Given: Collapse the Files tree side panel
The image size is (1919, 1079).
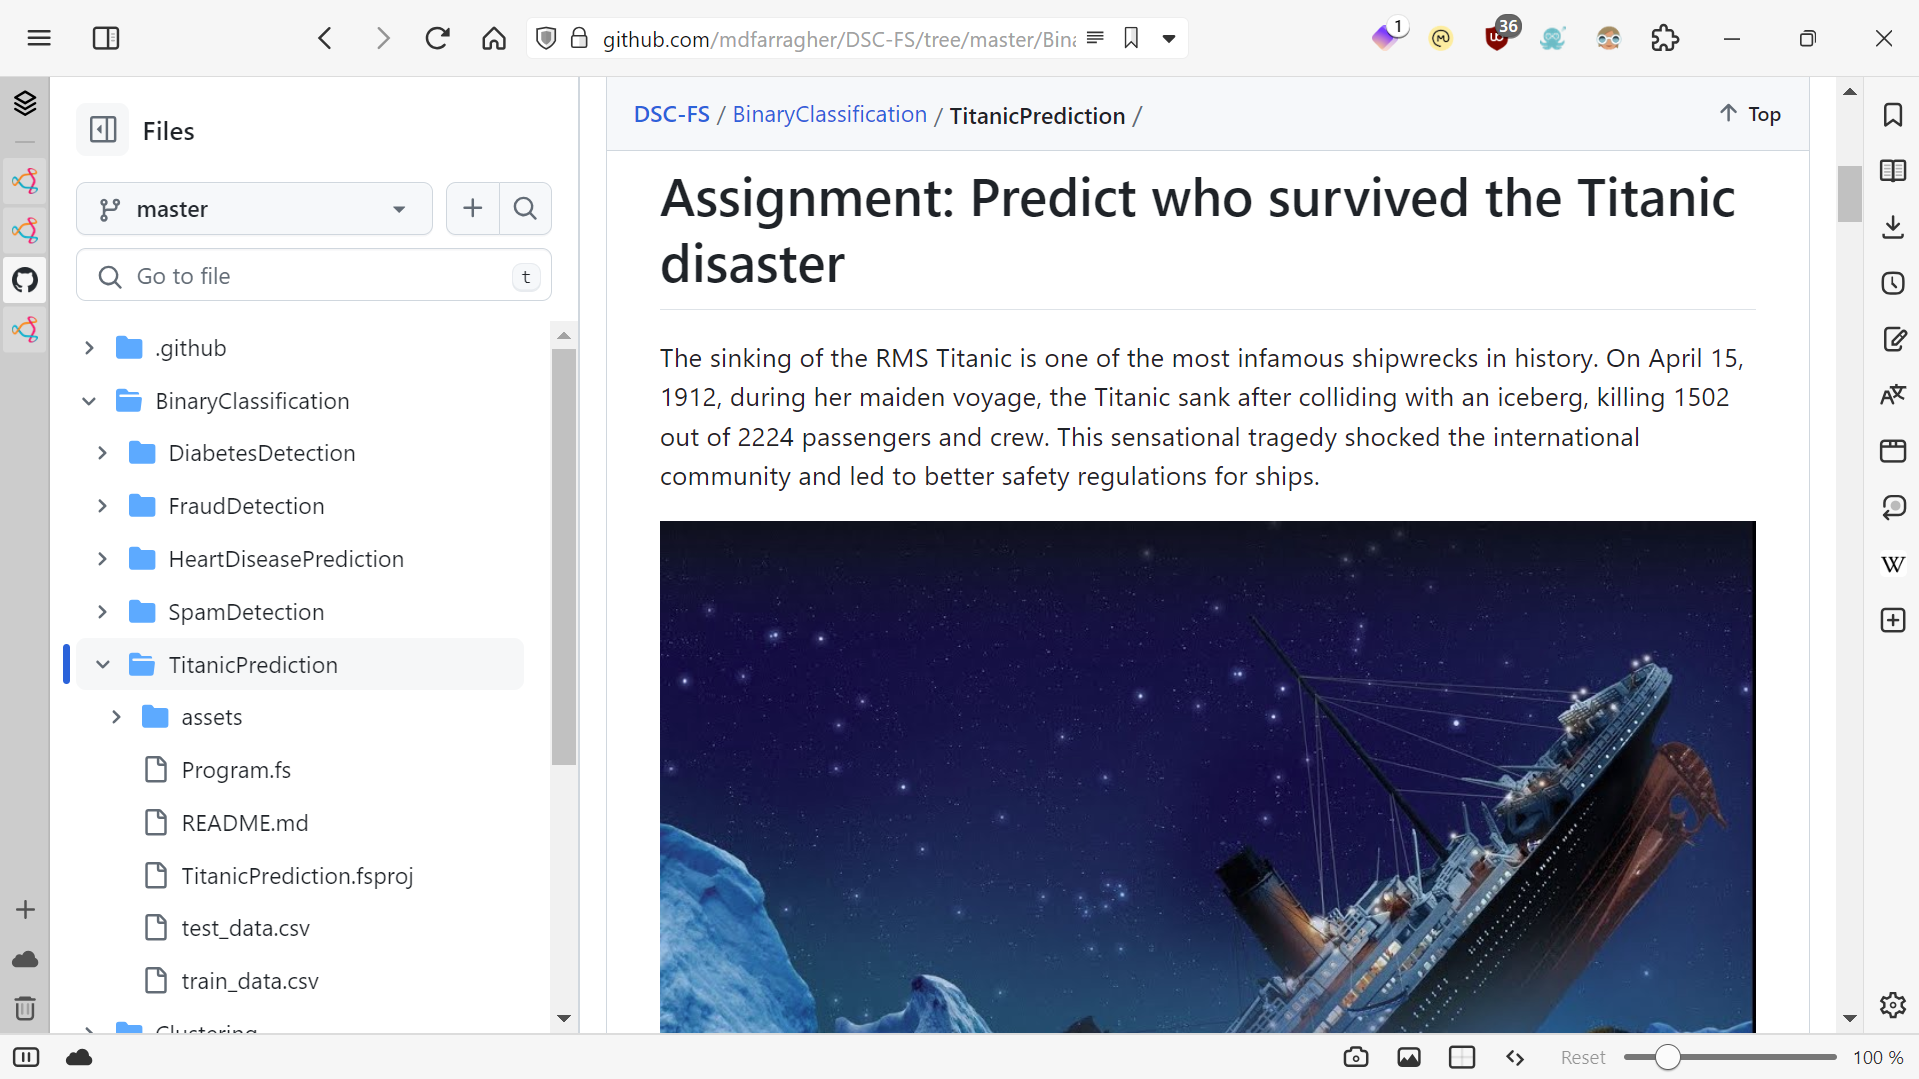Looking at the screenshot, I should pyautogui.click(x=103, y=130).
